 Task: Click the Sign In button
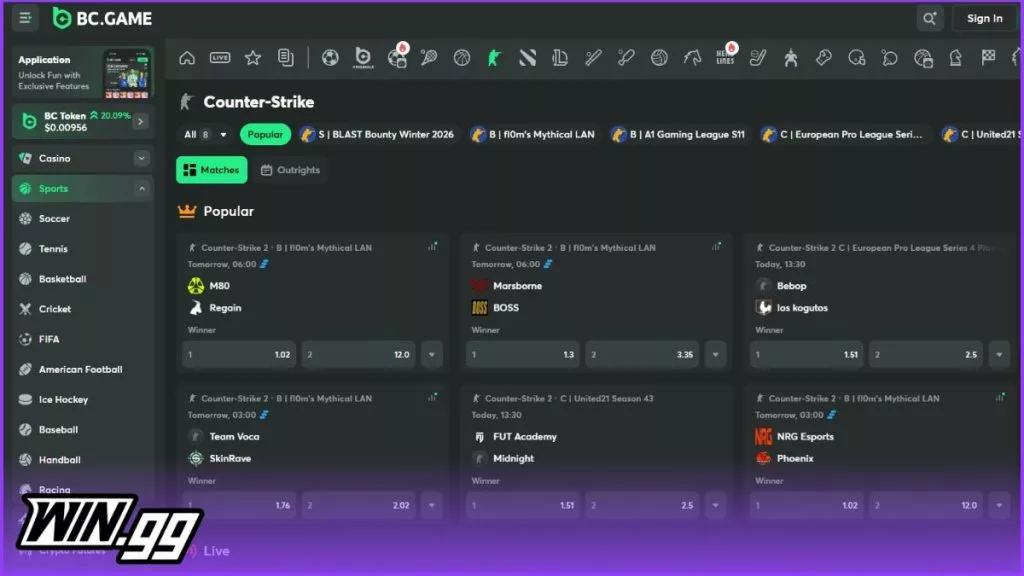tap(985, 18)
